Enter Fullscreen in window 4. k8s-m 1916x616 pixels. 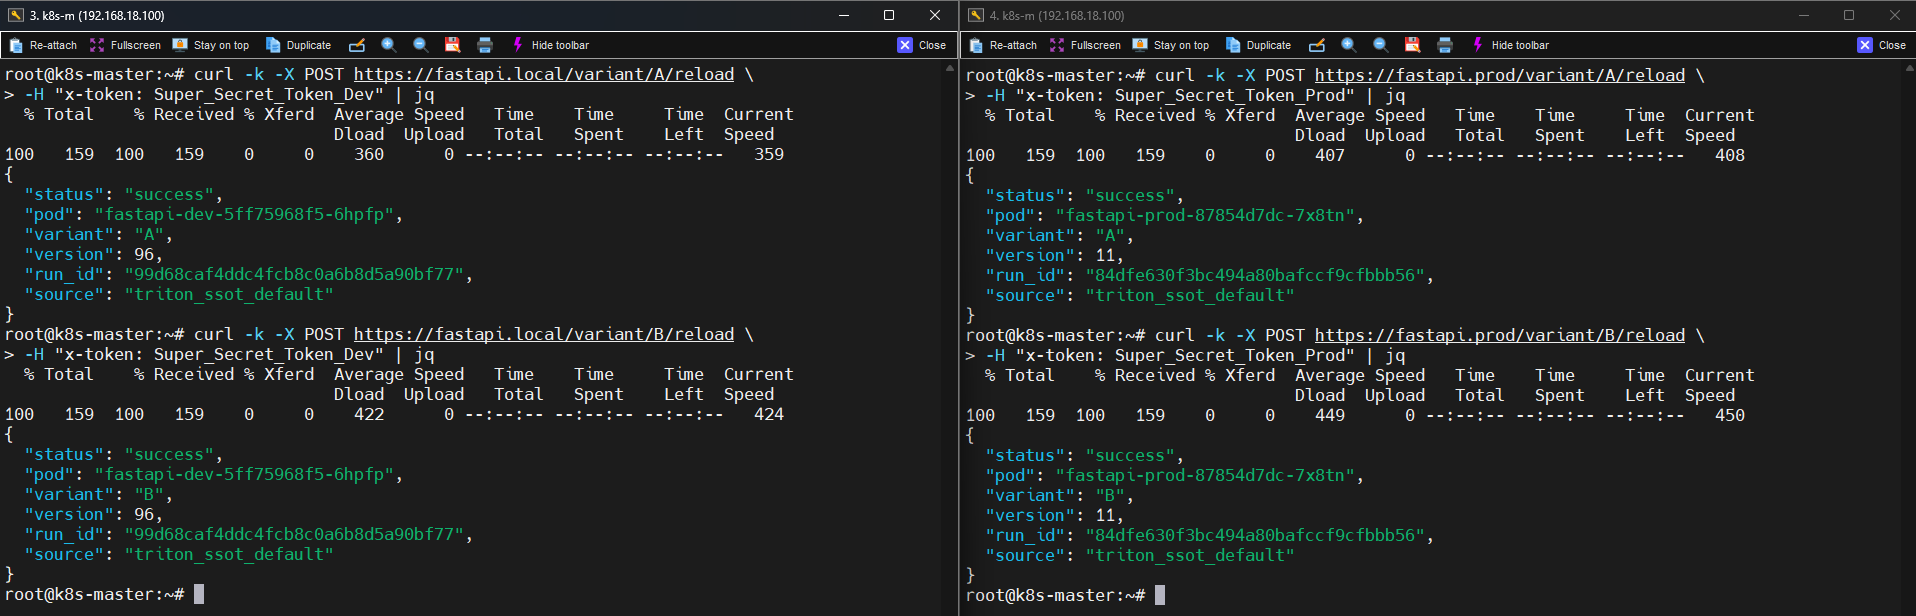(x=1085, y=45)
